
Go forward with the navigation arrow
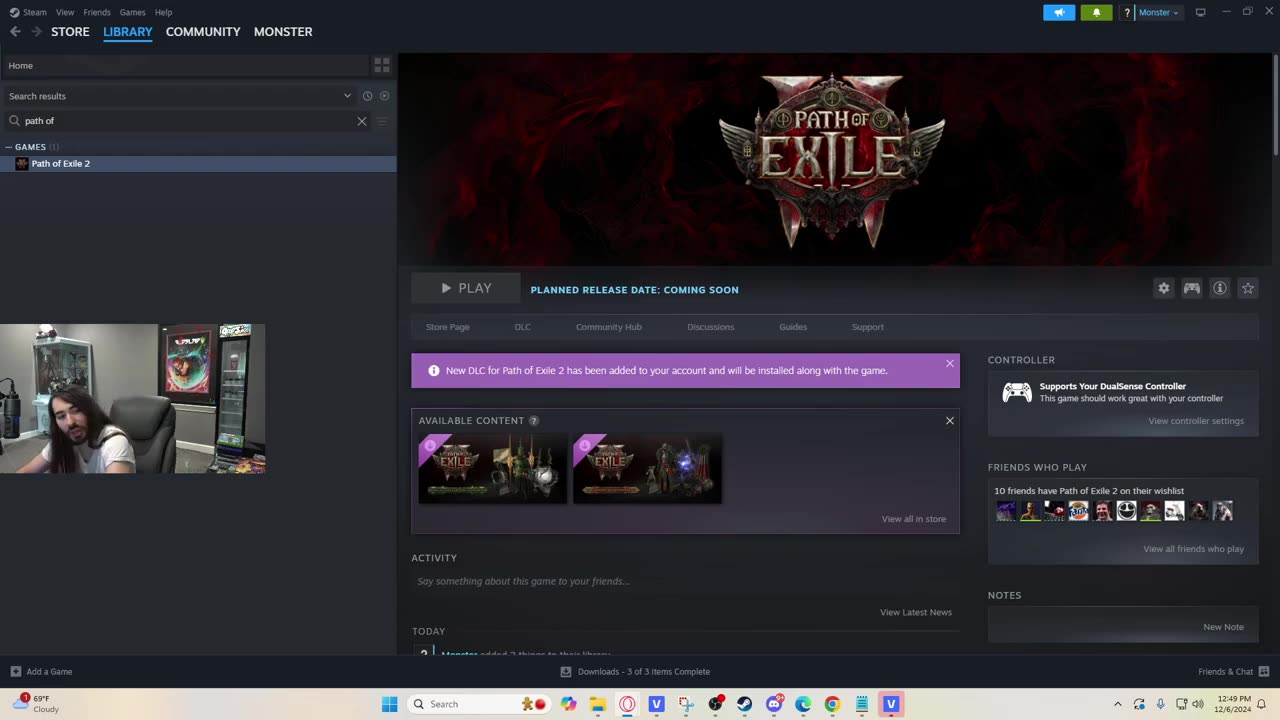coord(36,32)
